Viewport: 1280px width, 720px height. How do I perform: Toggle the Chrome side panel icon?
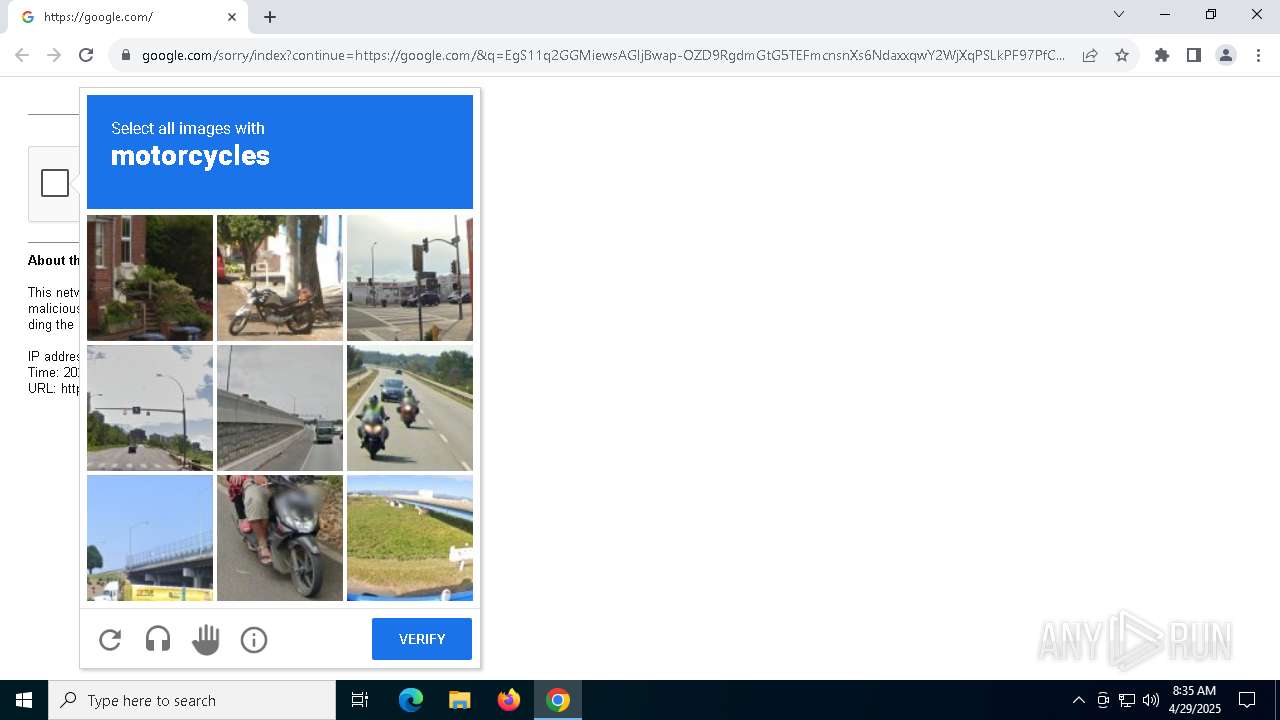[x=1194, y=55]
